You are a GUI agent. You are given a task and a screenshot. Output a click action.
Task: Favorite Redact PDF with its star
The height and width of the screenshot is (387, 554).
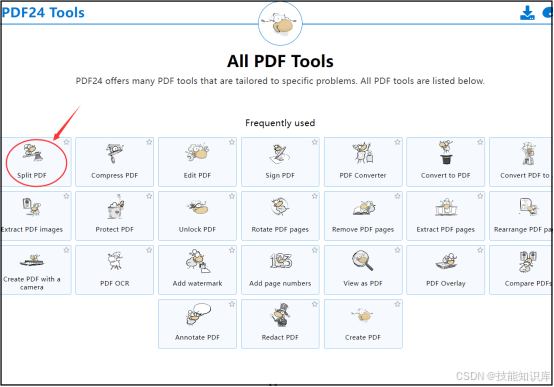pyautogui.click(x=314, y=304)
